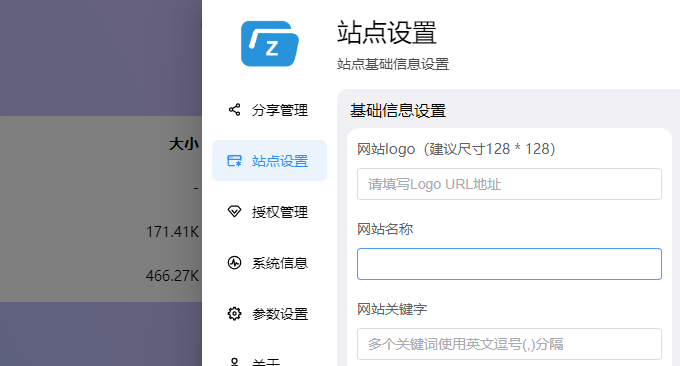The width and height of the screenshot is (680, 366).
Task: Click the 基础信息设置 section heading
Action: [398, 111]
